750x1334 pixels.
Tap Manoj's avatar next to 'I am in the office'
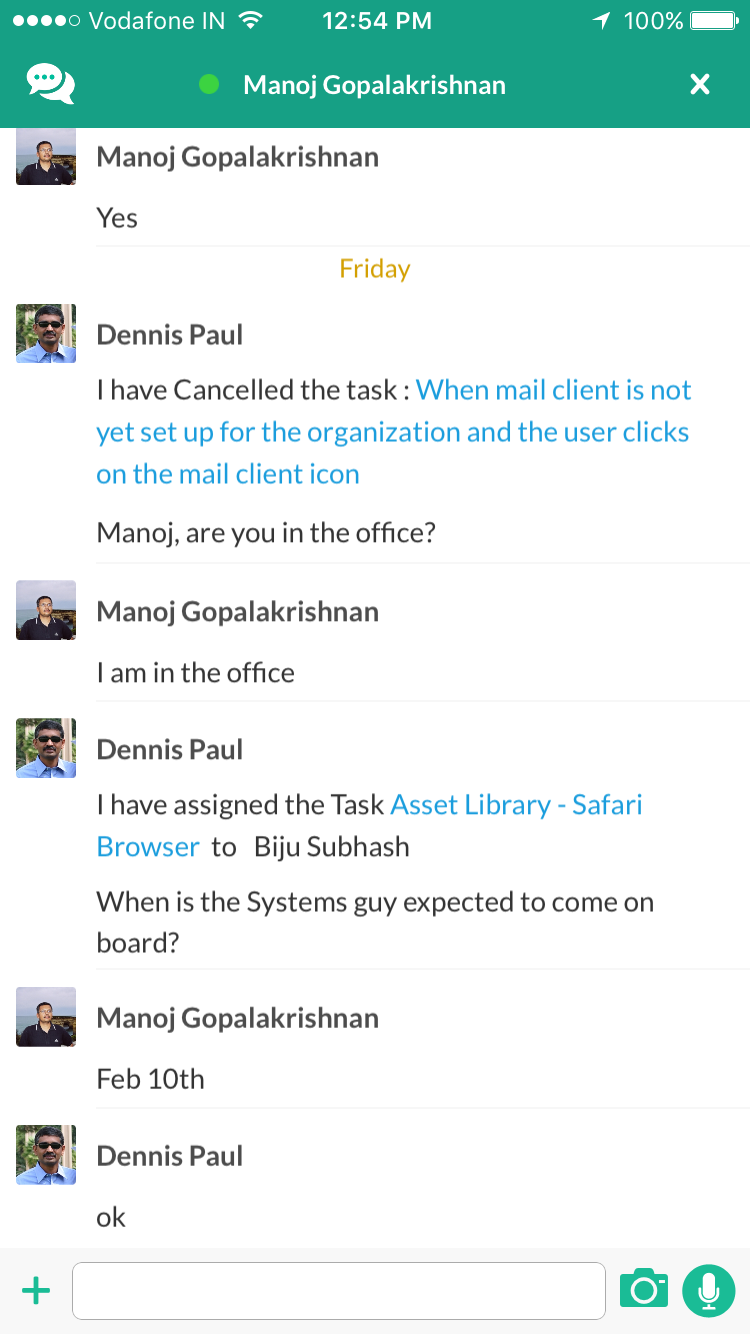[46, 610]
